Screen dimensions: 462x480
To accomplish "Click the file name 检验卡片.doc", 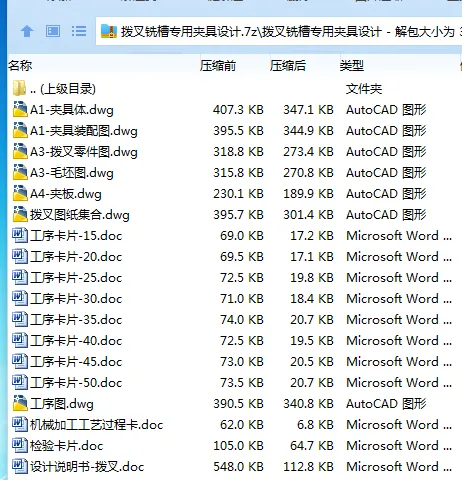I will pyautogui.click(x=66, y=446).
